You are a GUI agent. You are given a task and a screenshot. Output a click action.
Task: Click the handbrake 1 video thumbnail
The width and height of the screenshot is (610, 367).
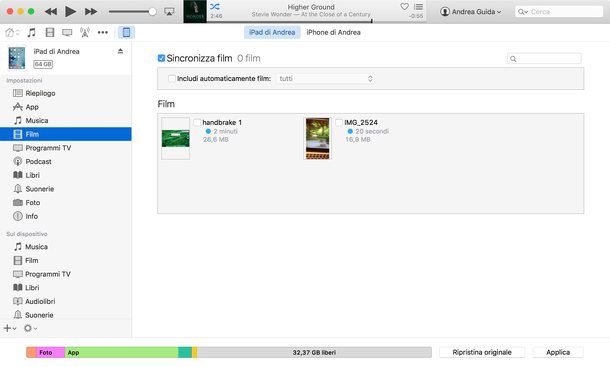pyautogui.click(x=175, y=139)
